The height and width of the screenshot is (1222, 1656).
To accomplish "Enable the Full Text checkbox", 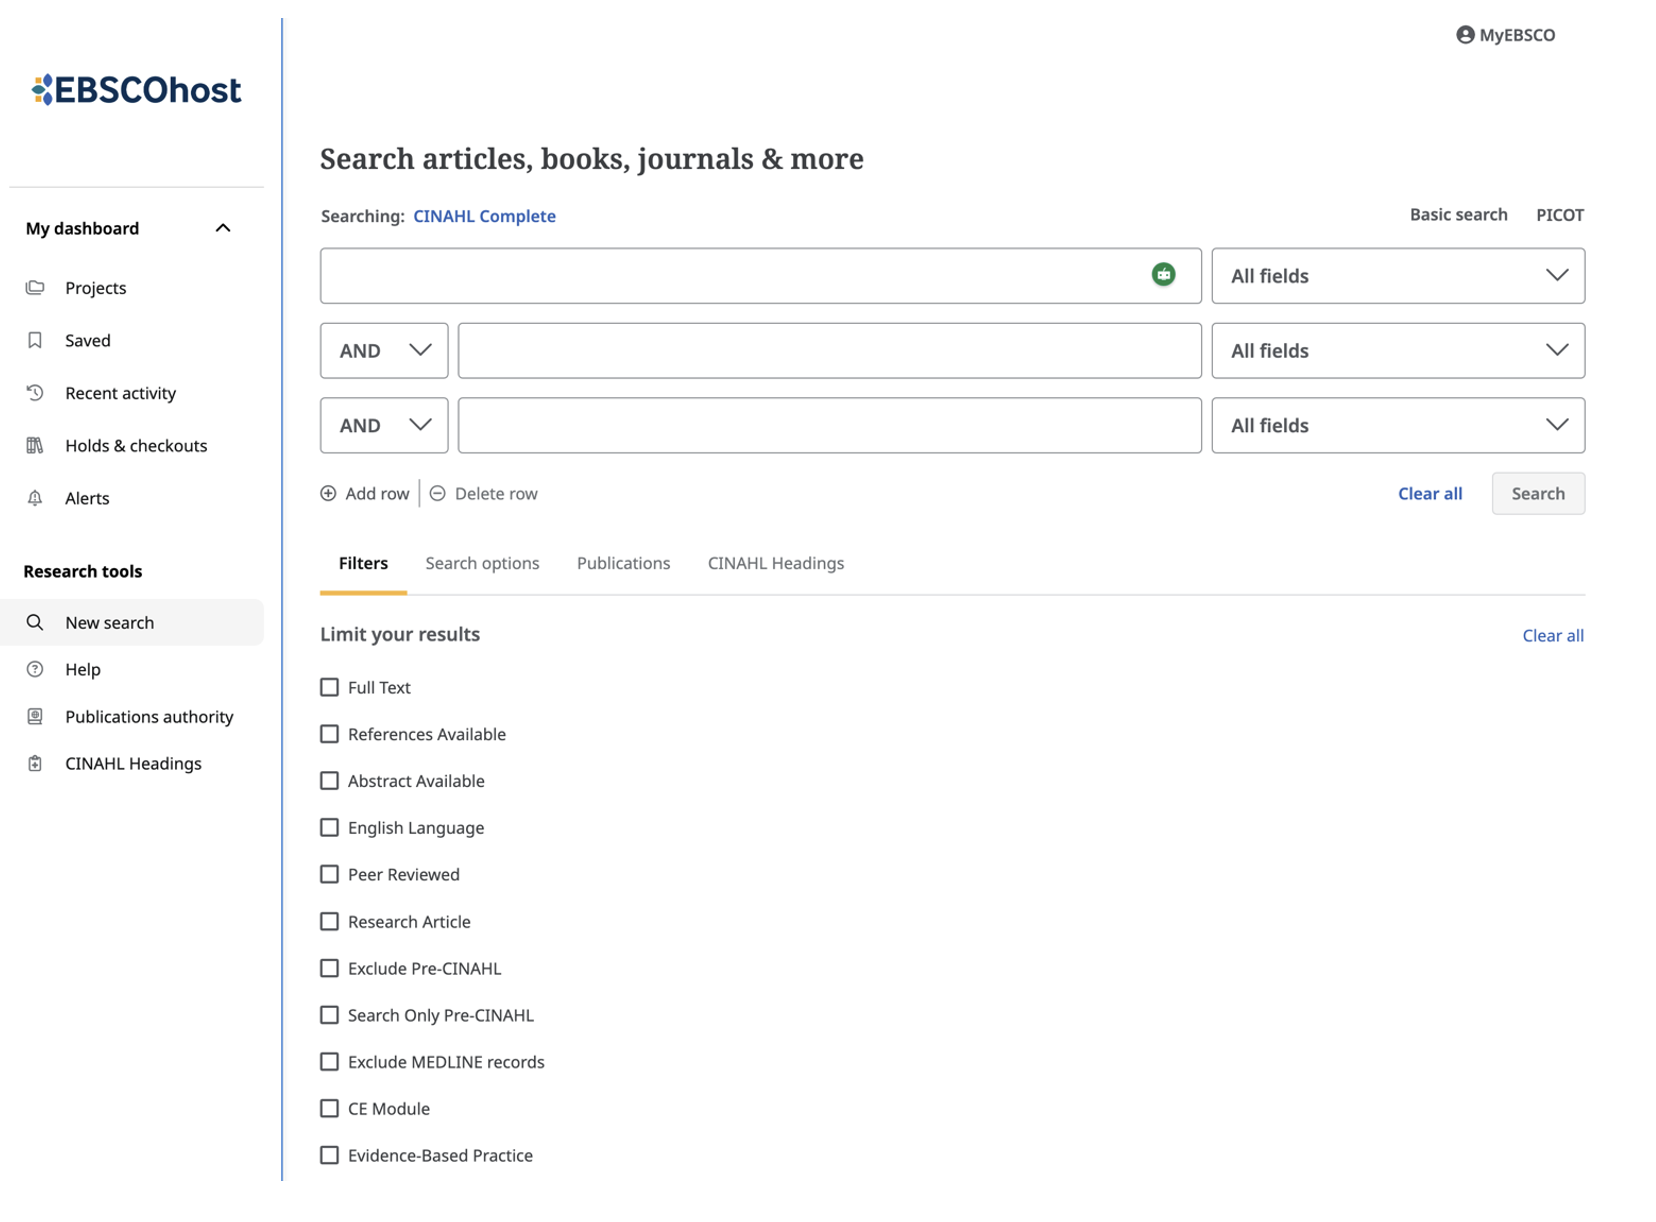I will point(329,688).
